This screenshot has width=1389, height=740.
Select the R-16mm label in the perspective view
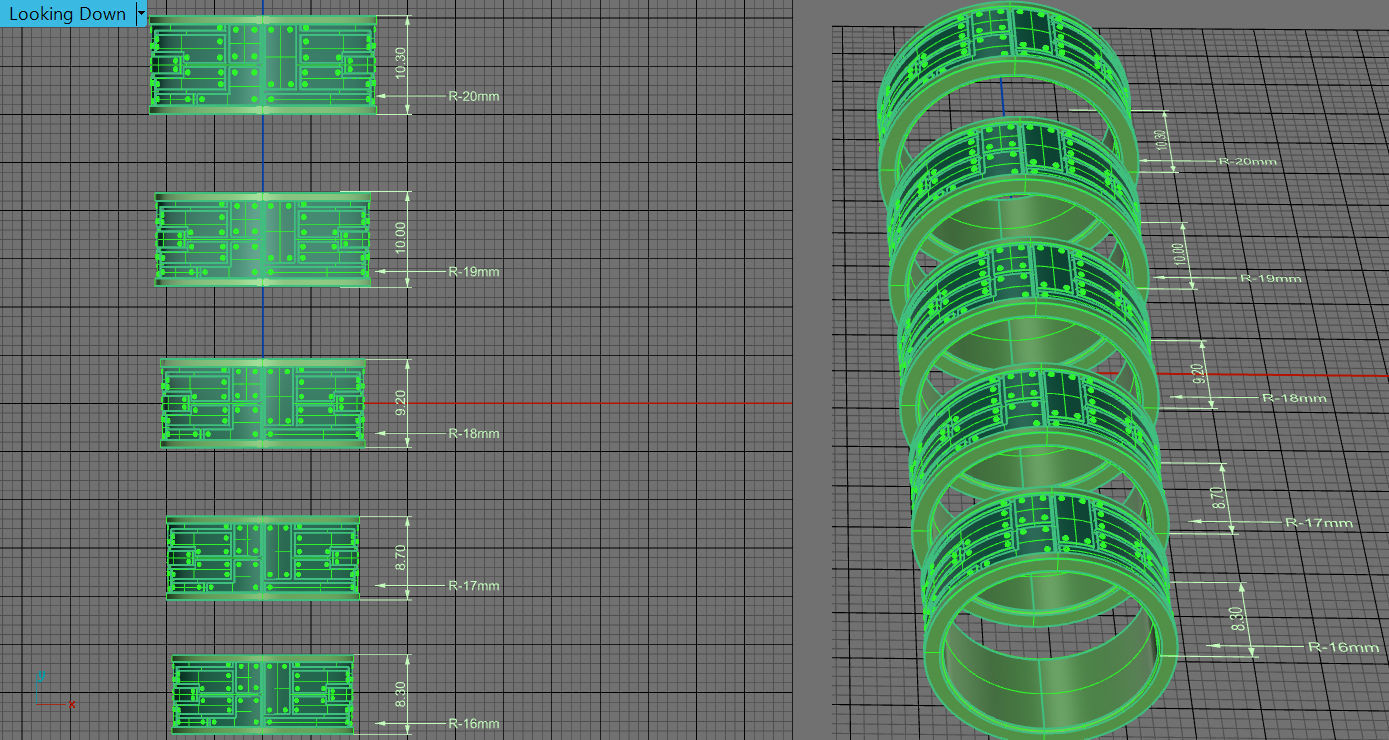pyautogui.click(x=1343, y=647)
